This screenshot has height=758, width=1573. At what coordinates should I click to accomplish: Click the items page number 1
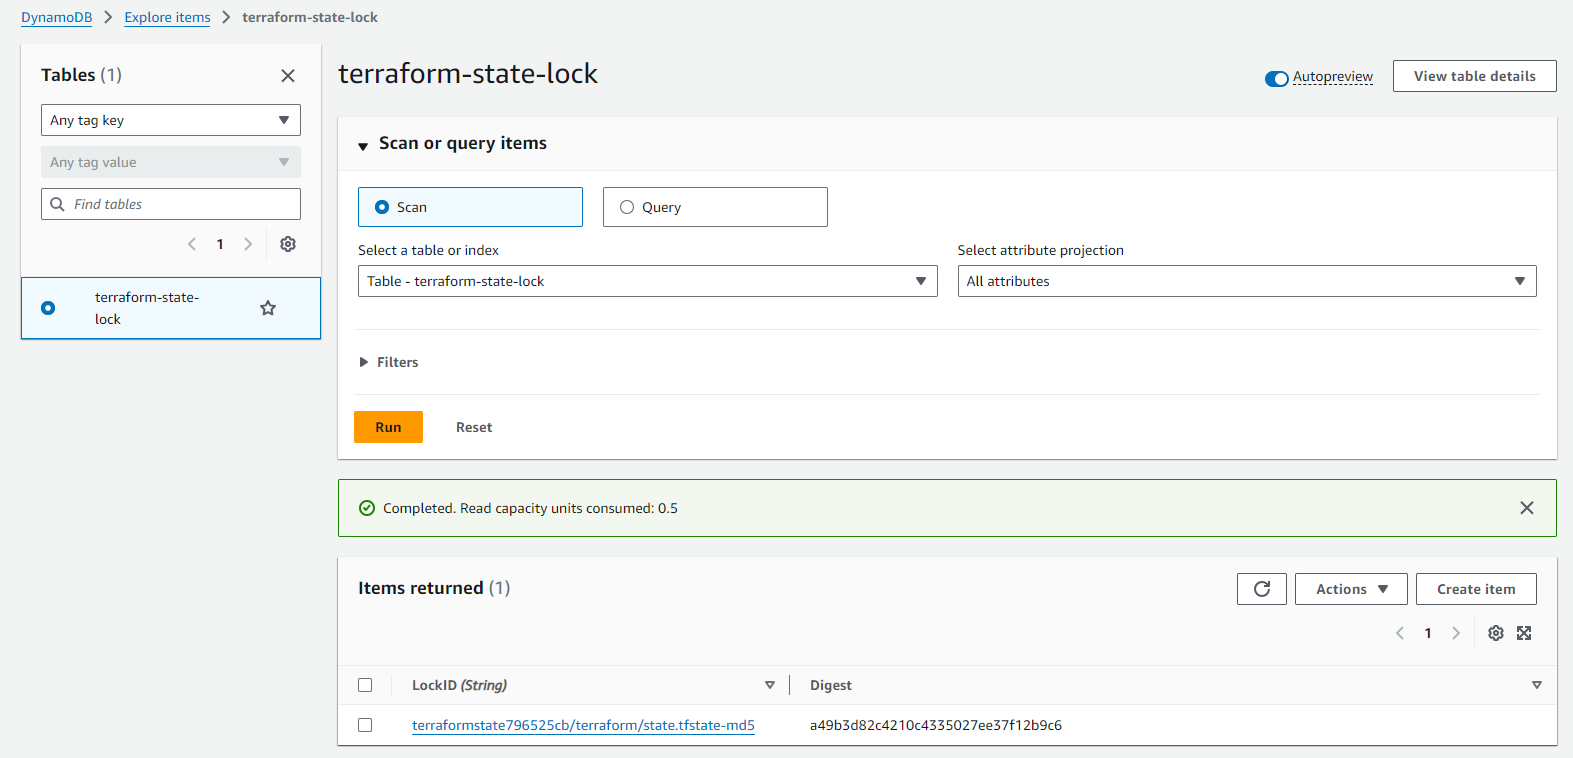1428,633
